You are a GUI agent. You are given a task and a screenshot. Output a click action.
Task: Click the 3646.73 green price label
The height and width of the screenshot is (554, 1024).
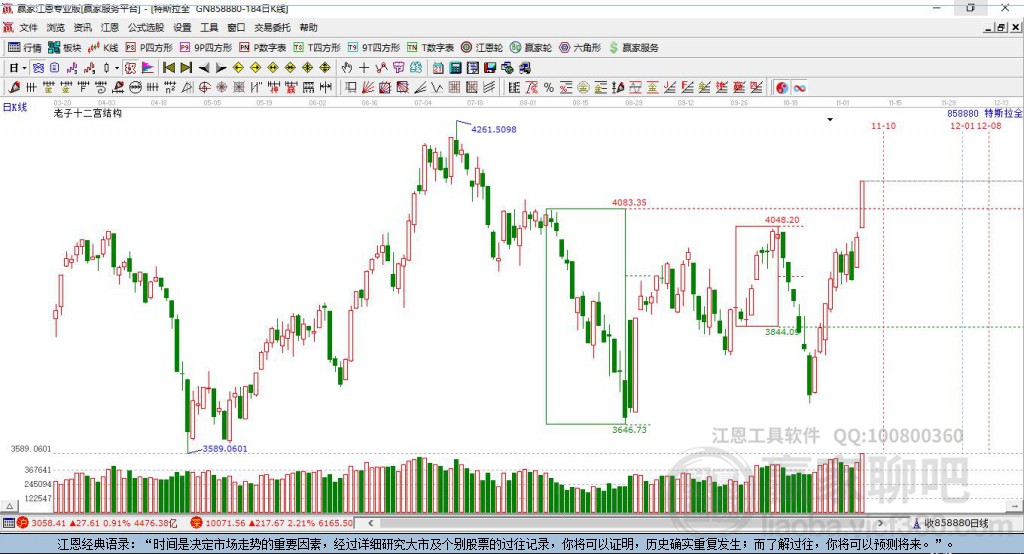[630, 429]
